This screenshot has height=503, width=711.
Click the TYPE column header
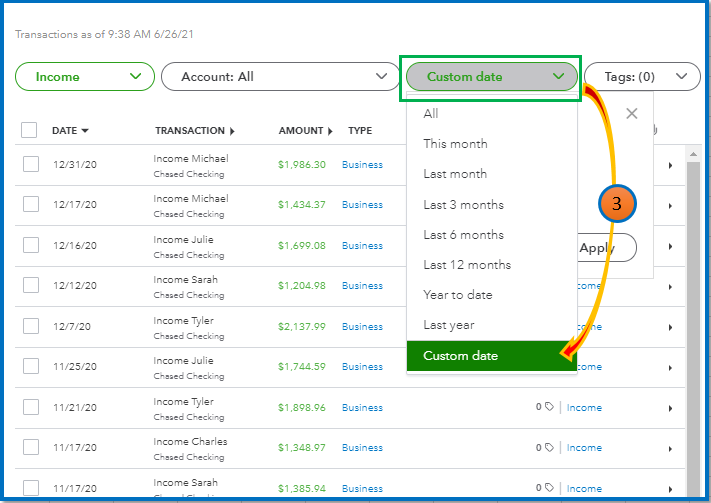coord(360,131)
